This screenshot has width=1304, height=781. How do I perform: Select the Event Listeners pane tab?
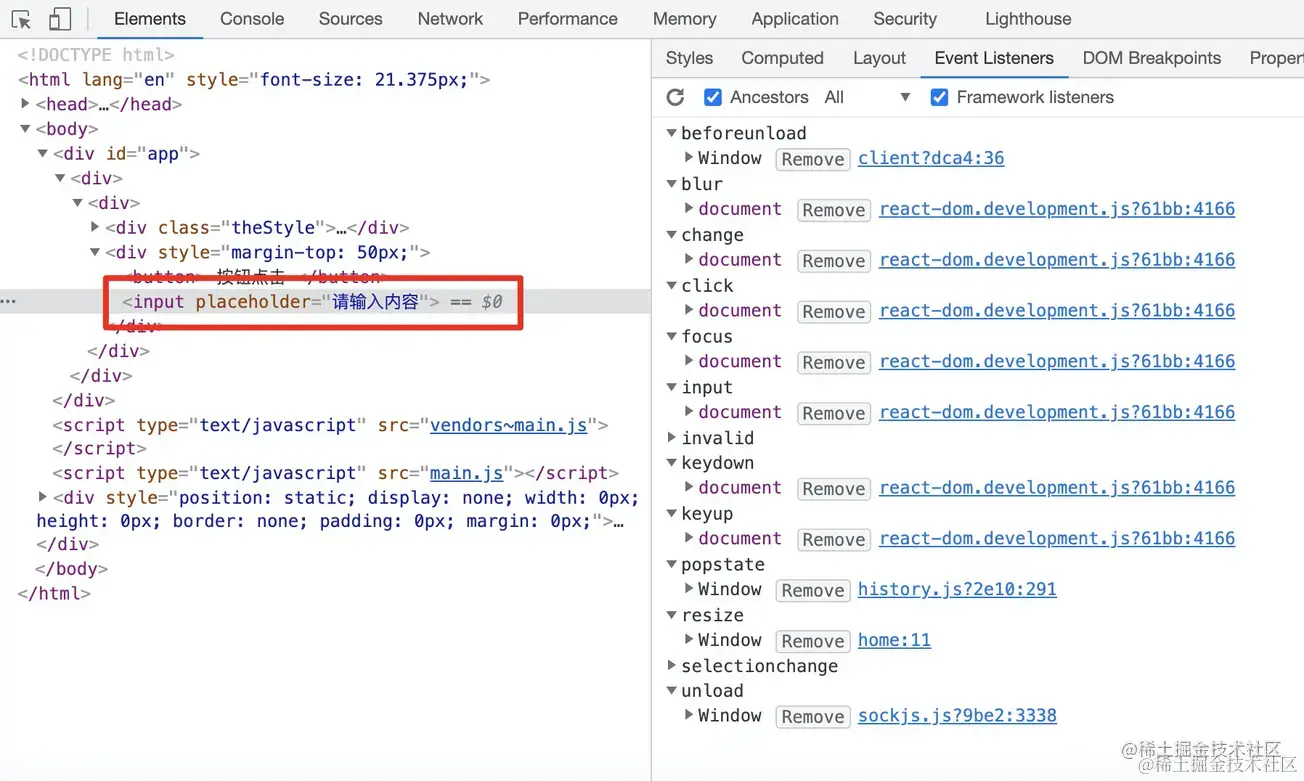tap(994, 58)
